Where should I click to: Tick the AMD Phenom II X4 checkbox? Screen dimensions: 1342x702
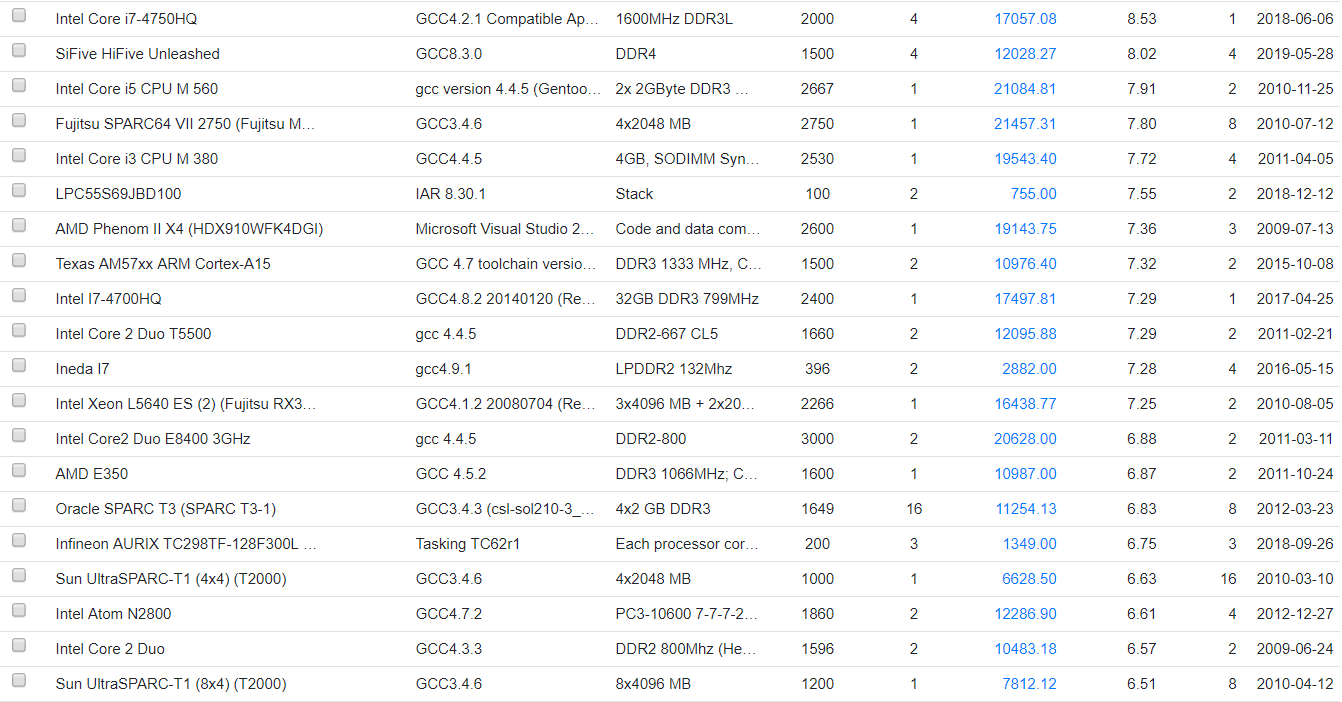tap(19, 226)
